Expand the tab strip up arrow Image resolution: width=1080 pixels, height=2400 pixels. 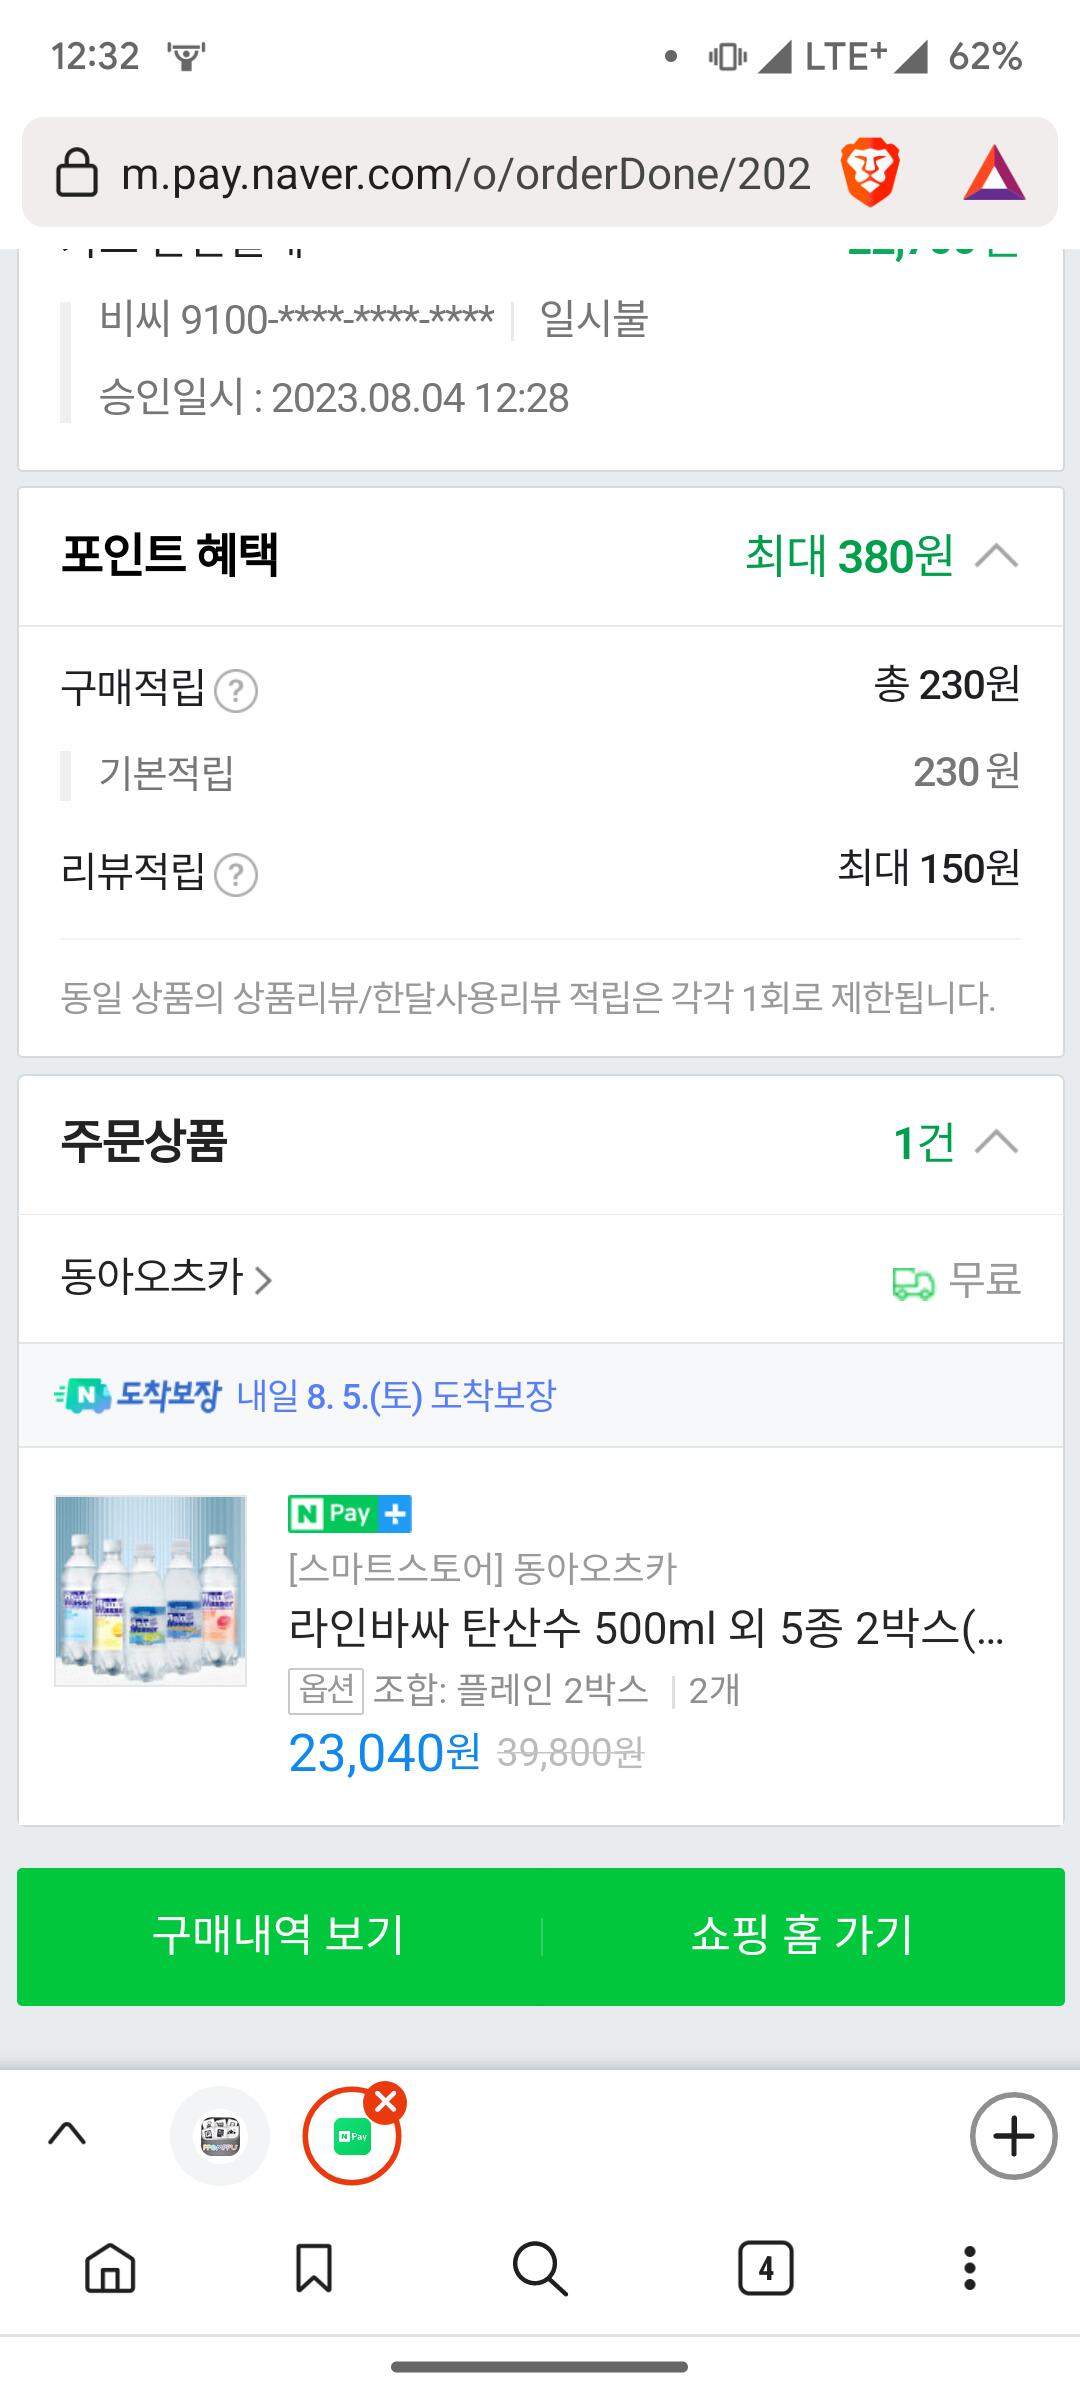(x=67, y=2134)
